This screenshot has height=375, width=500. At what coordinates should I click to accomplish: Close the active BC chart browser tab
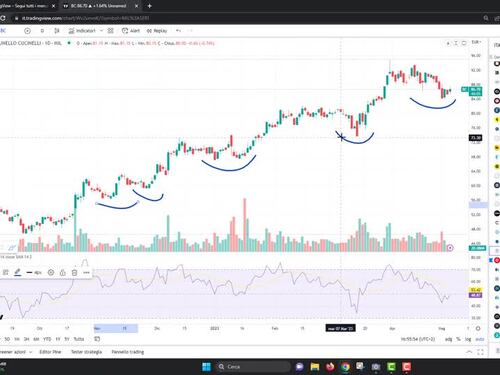(136, 6)
